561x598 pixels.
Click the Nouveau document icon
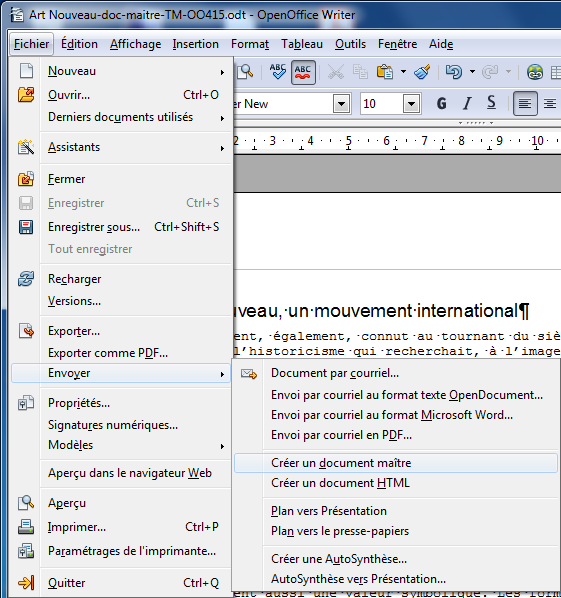pos(26,71)
